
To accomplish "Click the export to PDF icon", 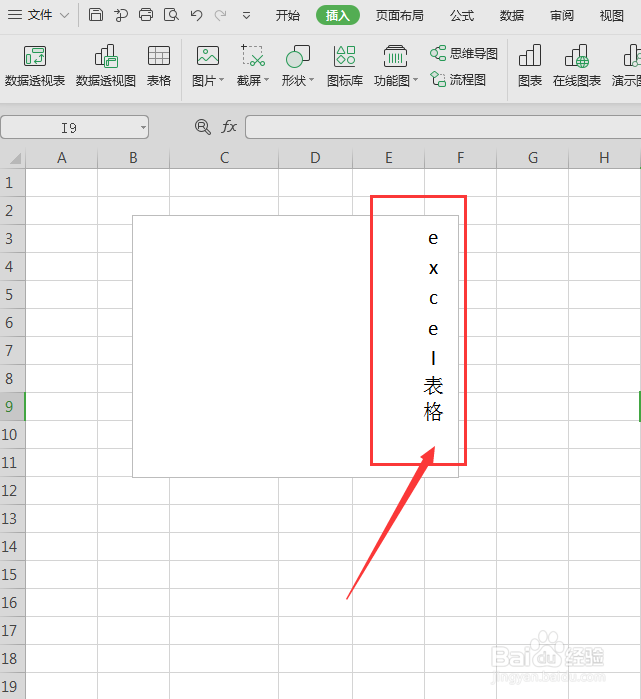I will [120, 15].
